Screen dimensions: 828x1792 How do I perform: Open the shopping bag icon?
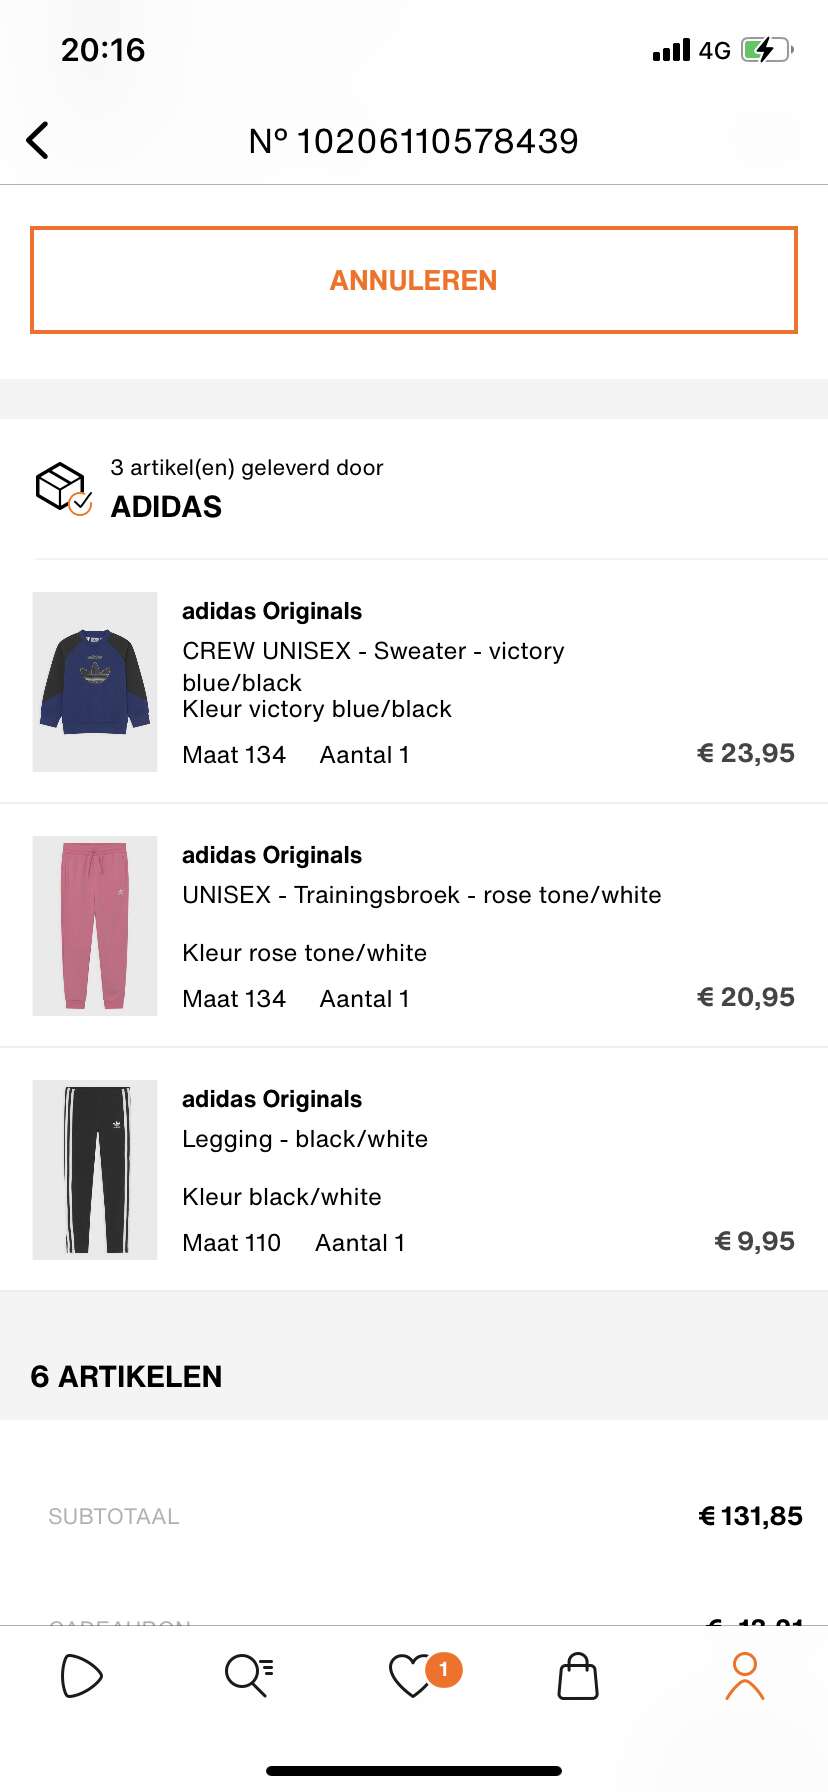point(578,1676)
